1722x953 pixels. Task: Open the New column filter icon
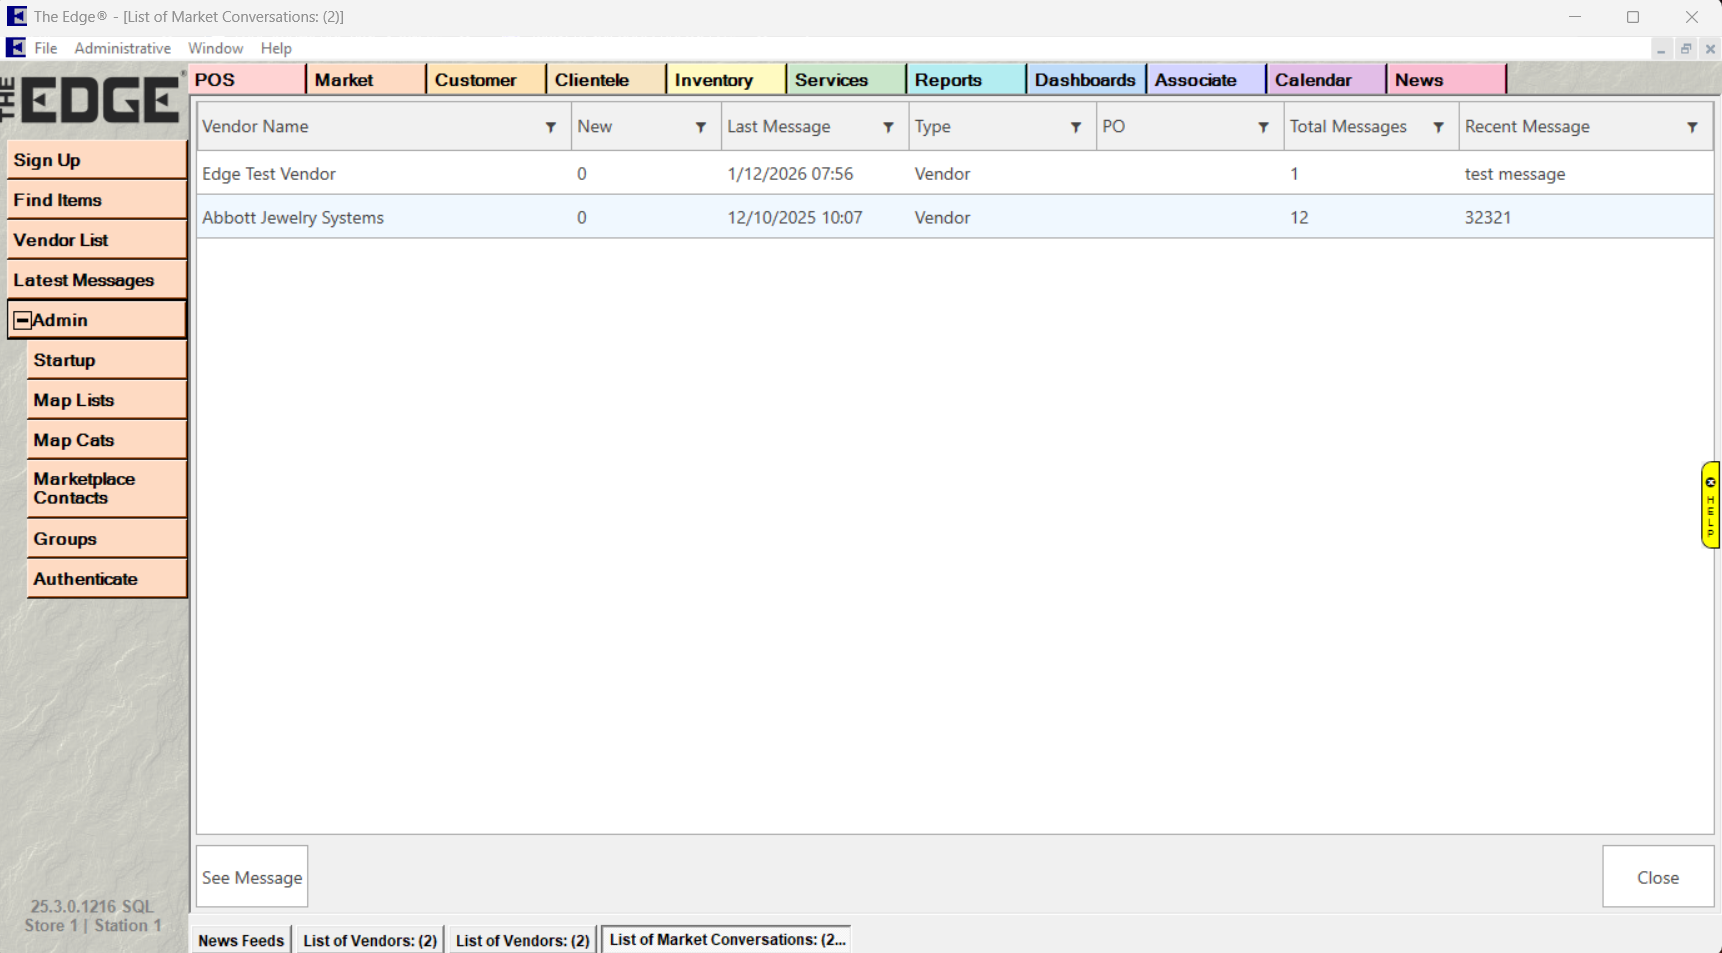pyautogui.click(x=701, y=128)
